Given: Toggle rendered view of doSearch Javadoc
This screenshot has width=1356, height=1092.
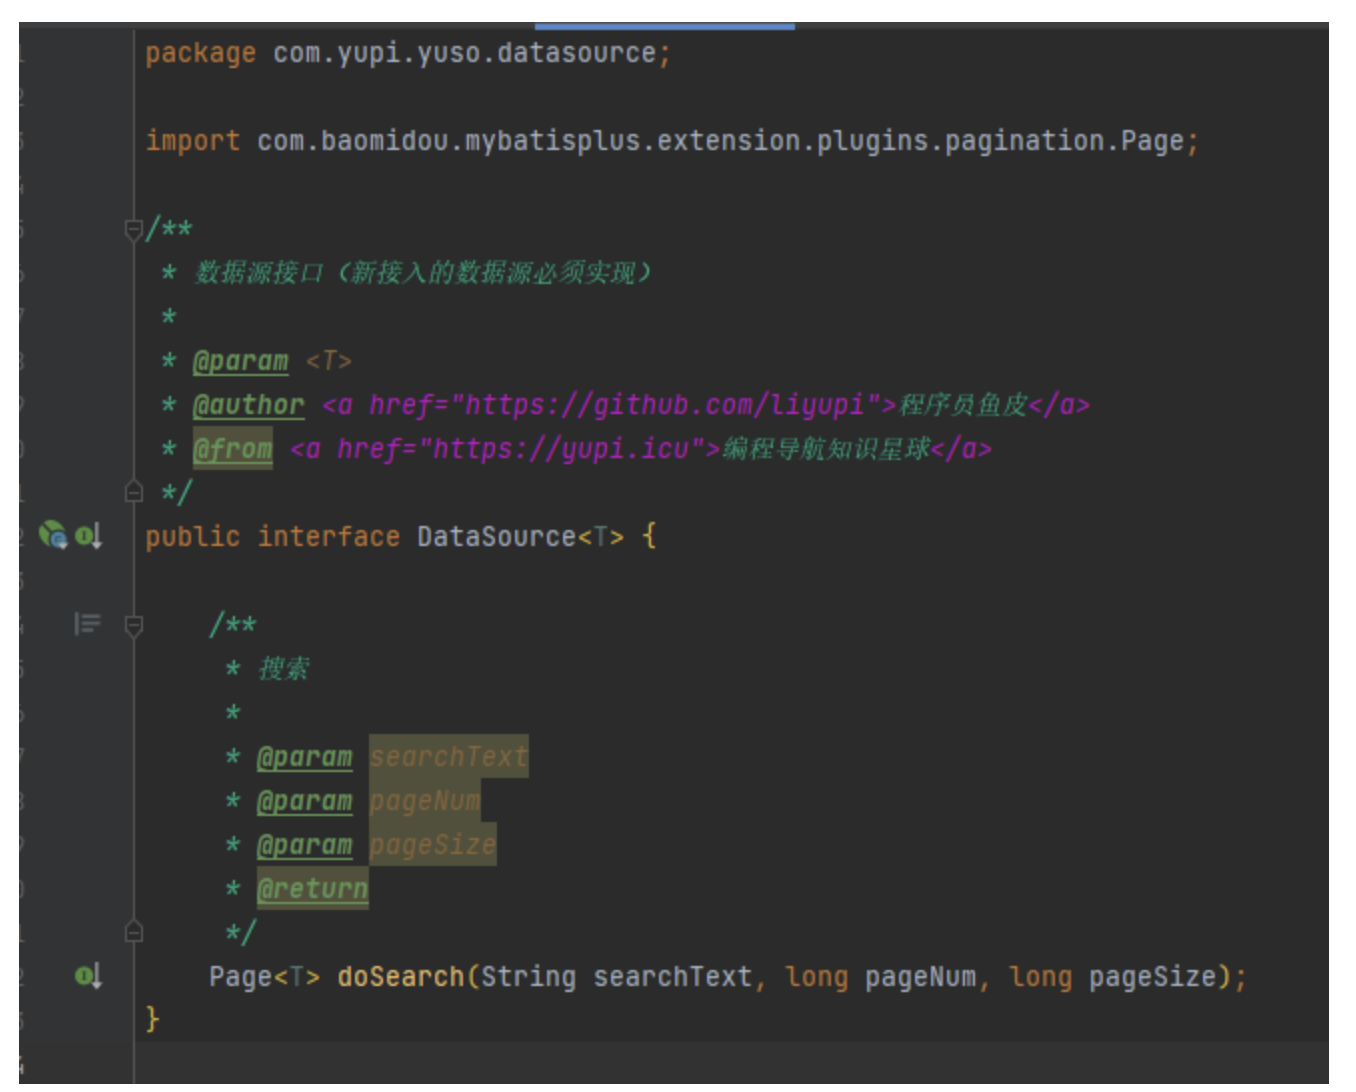Looking at the screenshot, I should tap(87, 624).
